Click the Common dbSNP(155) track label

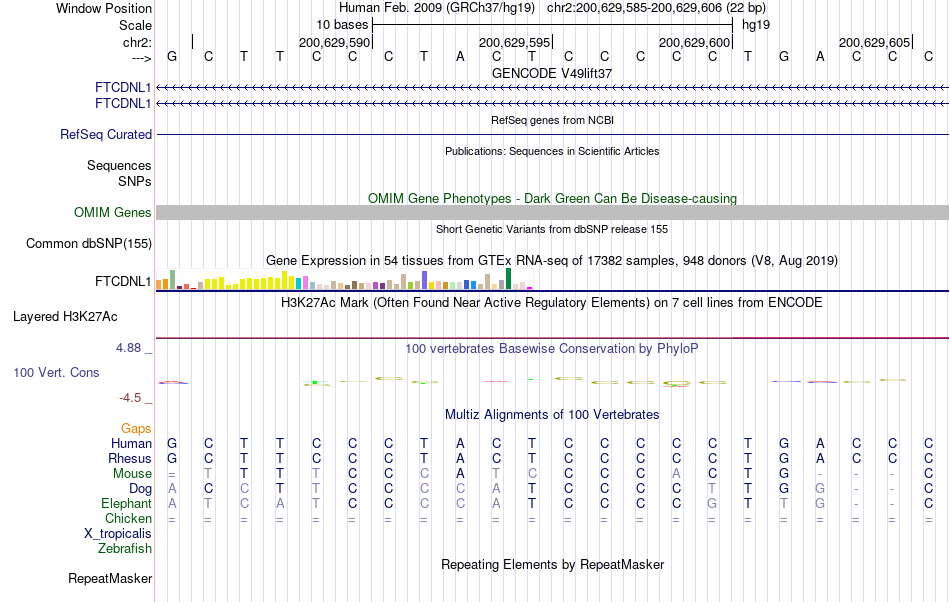[89, 243]
